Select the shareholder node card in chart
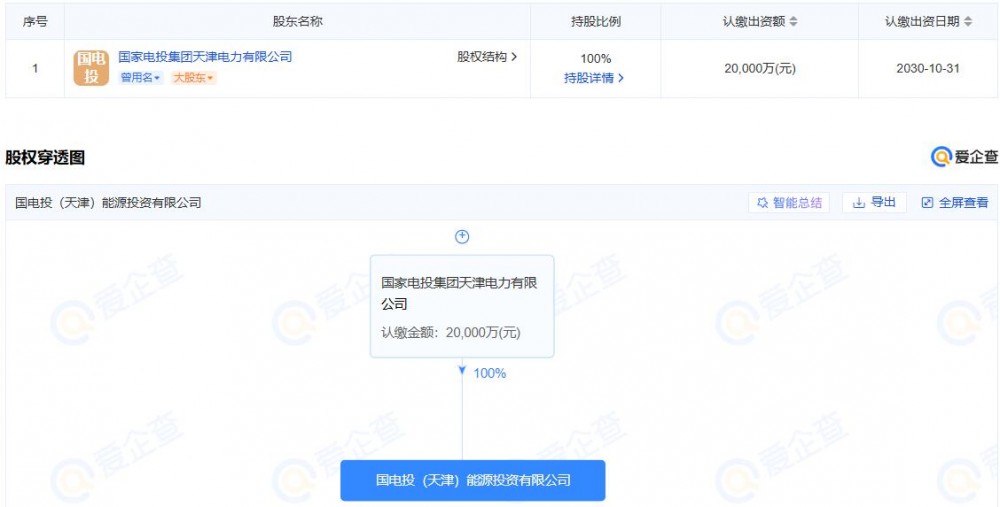 coord(461,306)
